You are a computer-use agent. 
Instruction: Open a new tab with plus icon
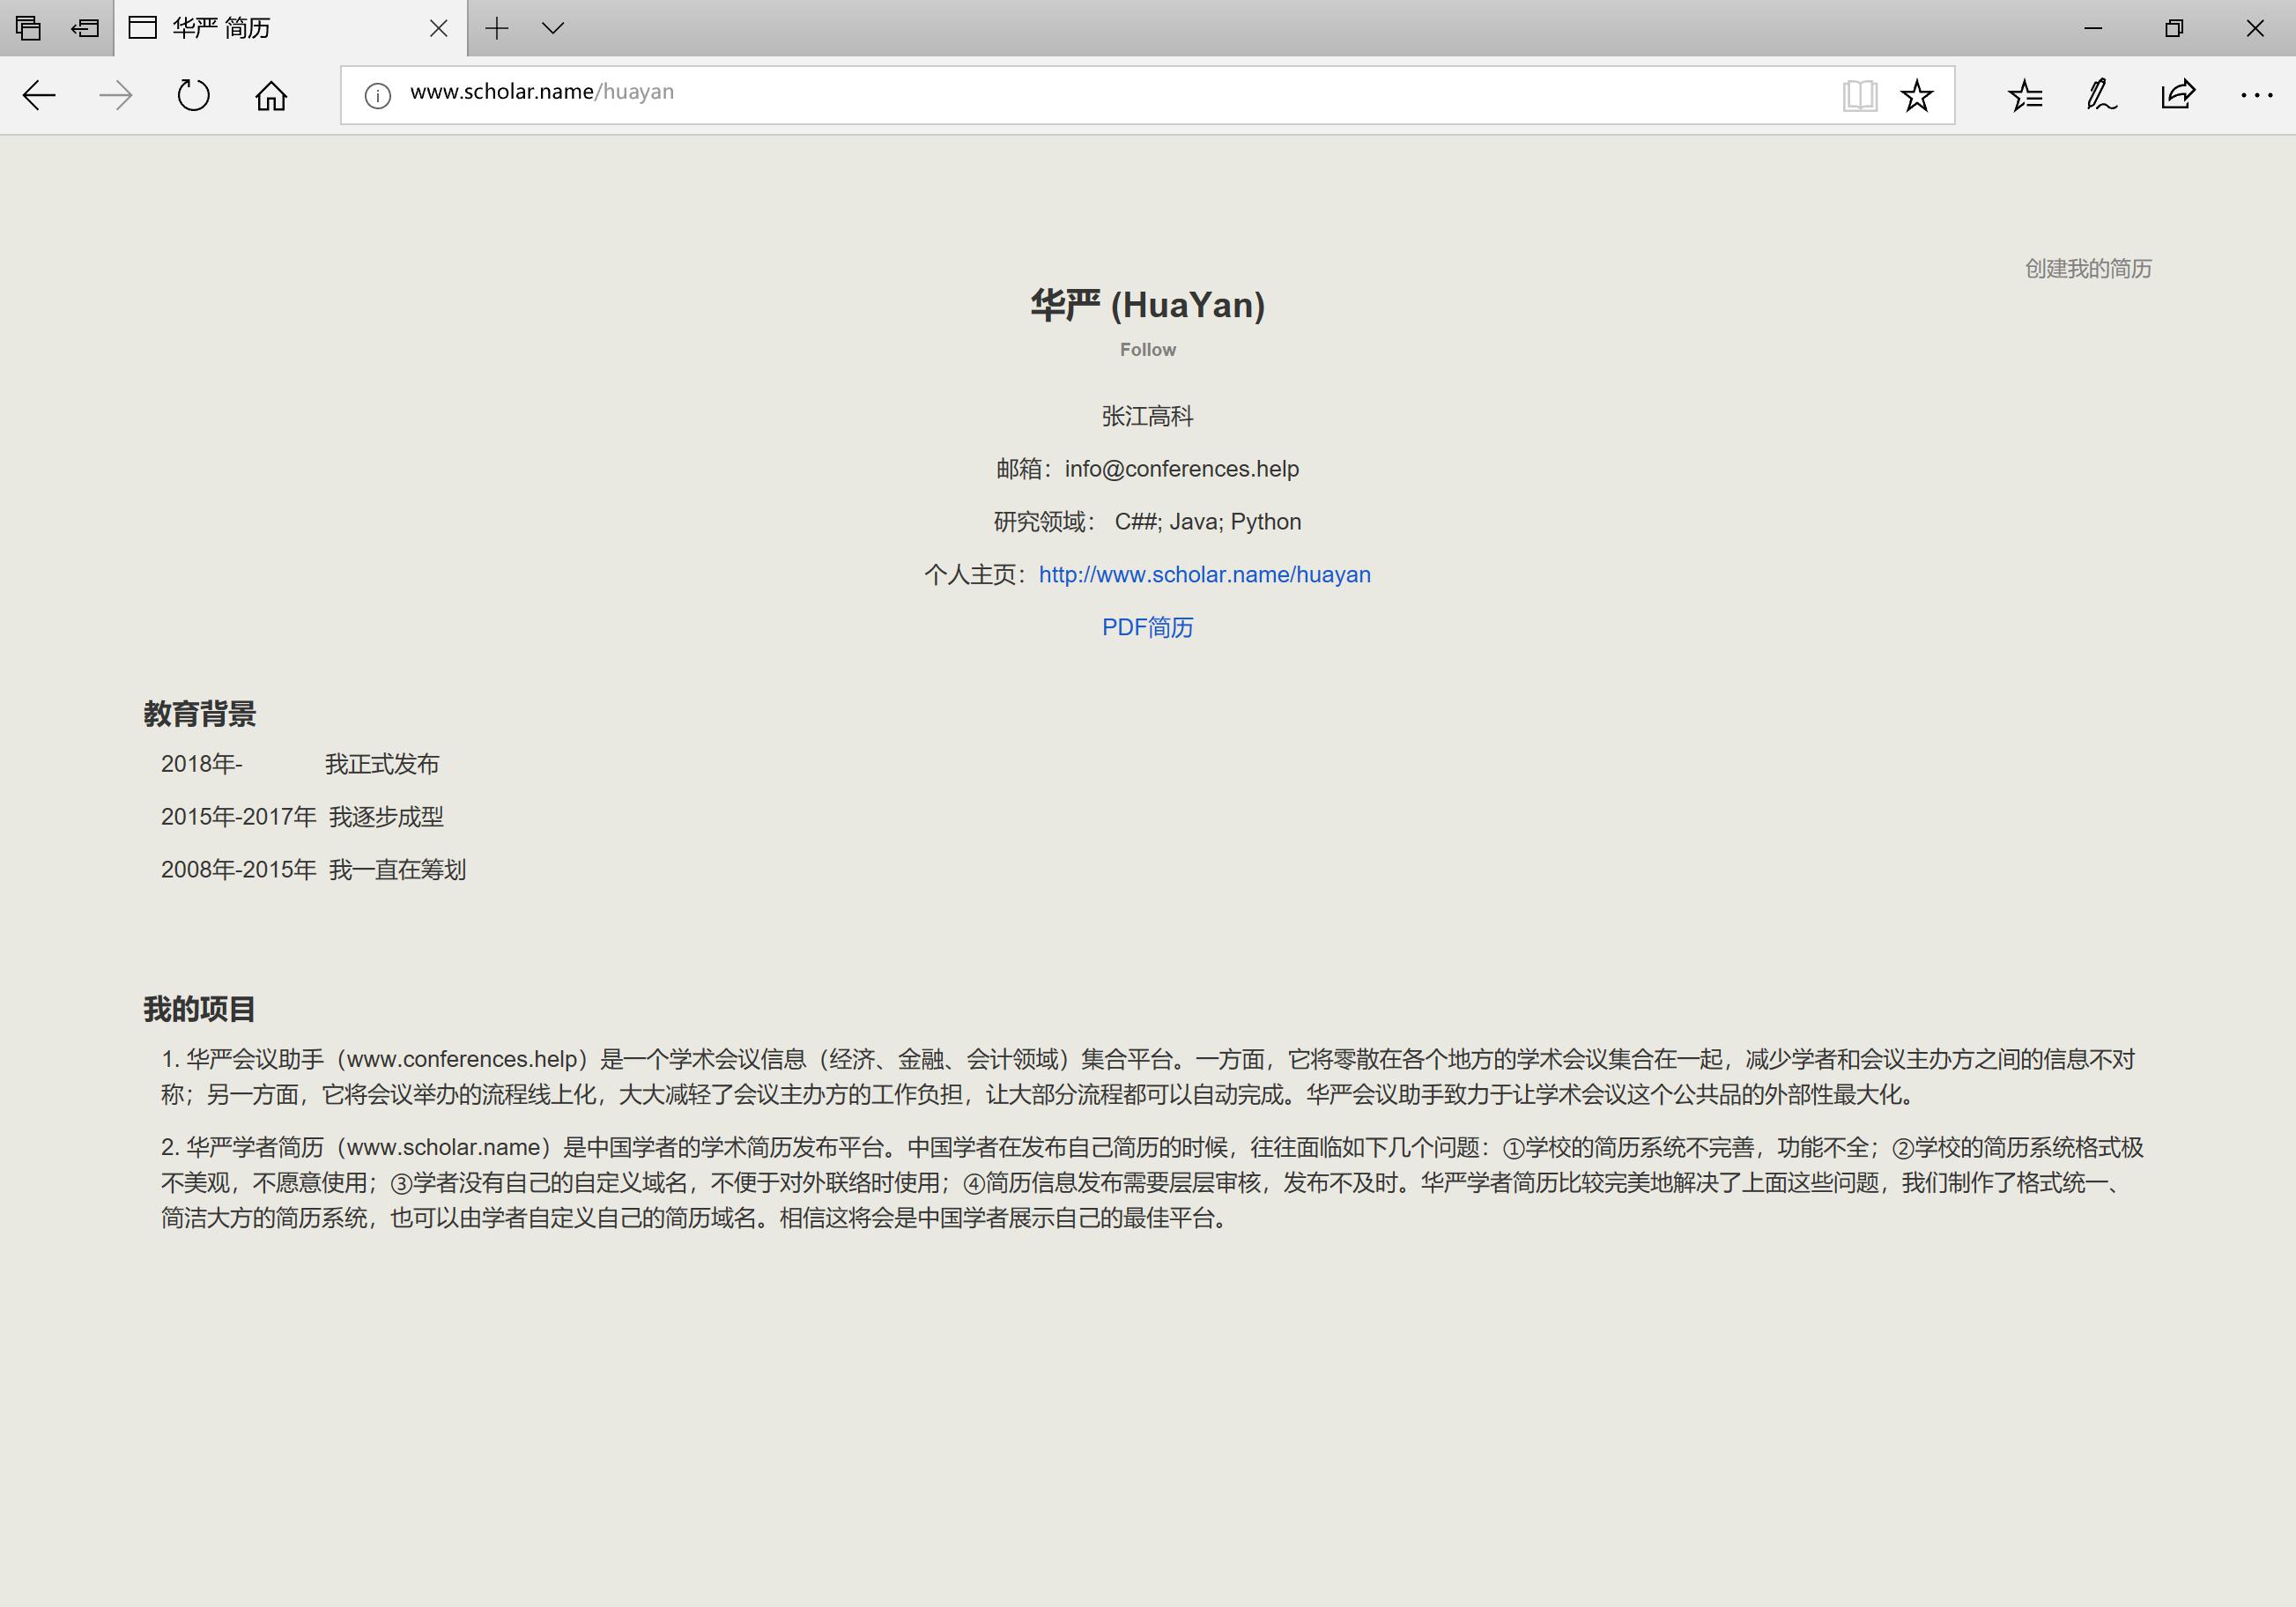(x=496, y=28)
